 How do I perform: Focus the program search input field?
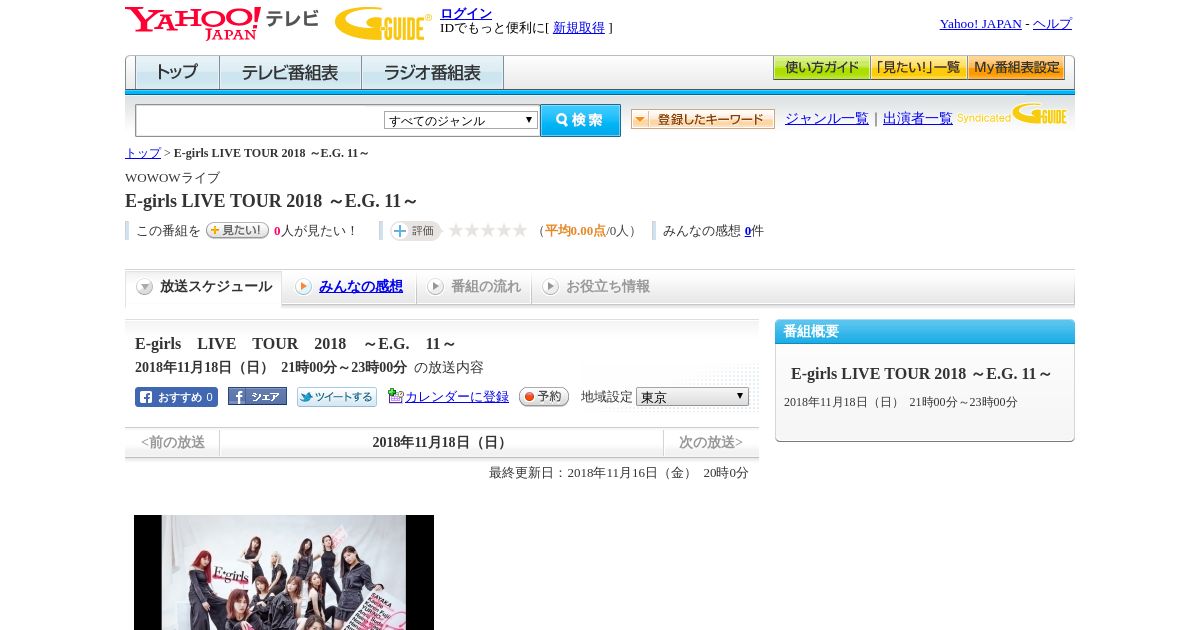260,120
